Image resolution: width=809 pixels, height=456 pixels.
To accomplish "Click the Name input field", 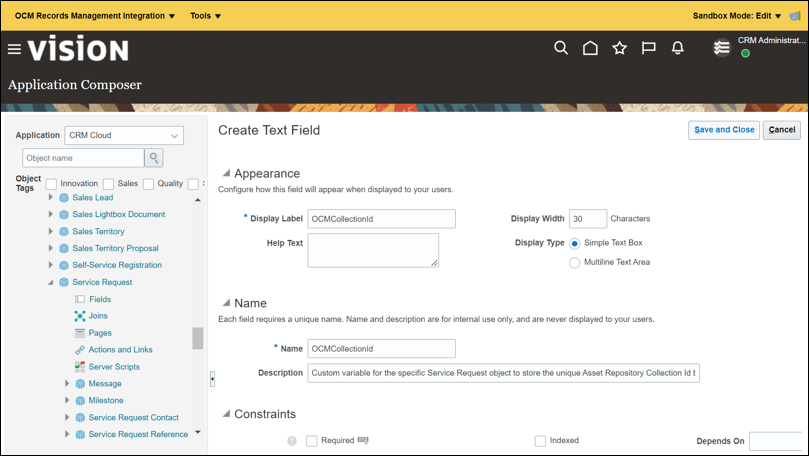I will pos(382,349).
